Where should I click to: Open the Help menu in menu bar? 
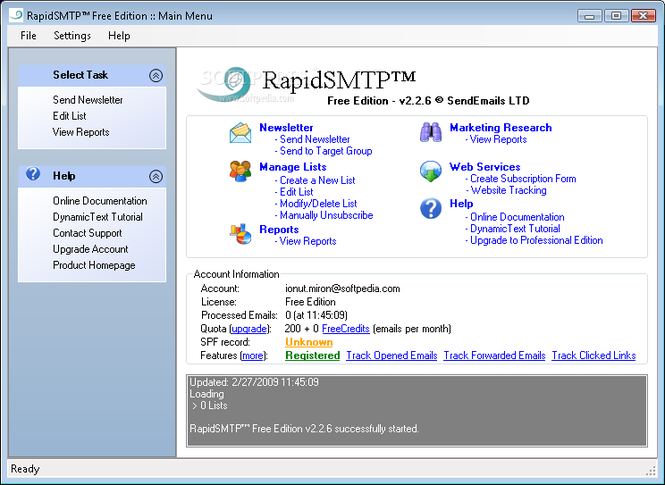pos(119,36)
